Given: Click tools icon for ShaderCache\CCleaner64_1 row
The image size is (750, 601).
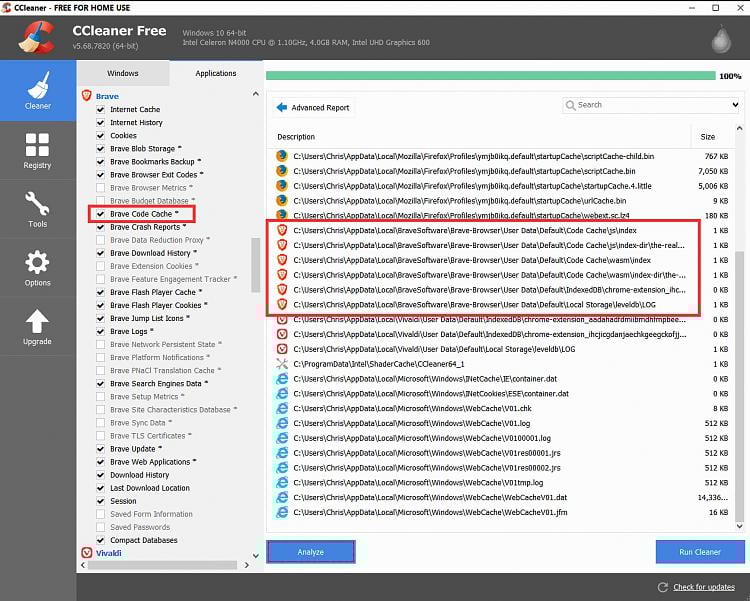Looking at the screenshot, I should (282, 364).
